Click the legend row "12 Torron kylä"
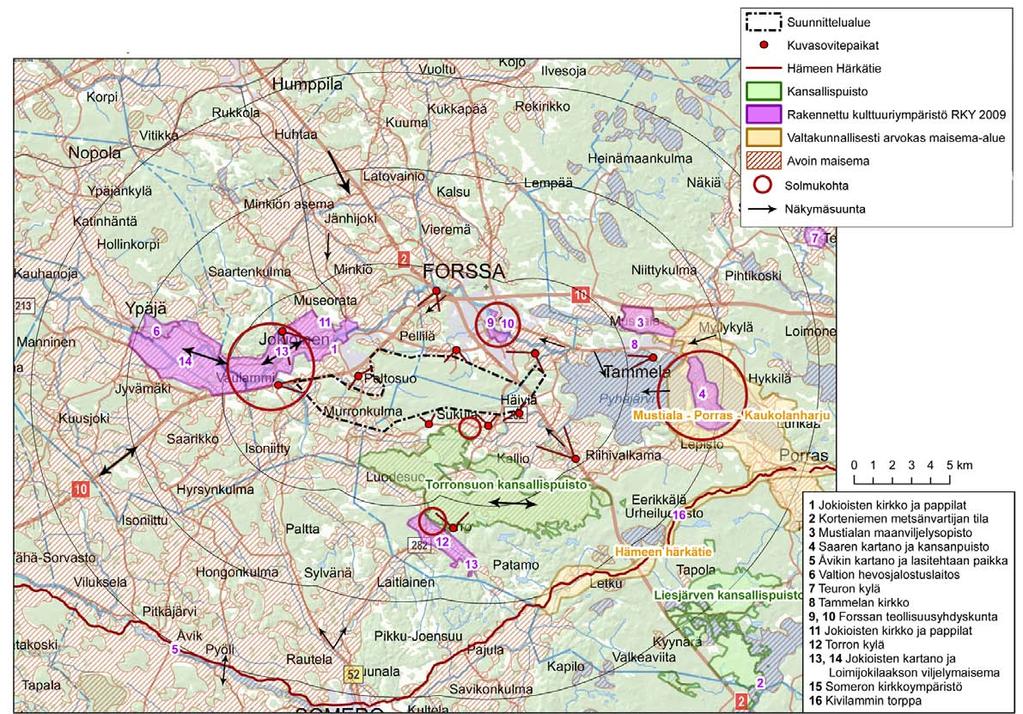Screen dimensions: 1023x714 846,645
